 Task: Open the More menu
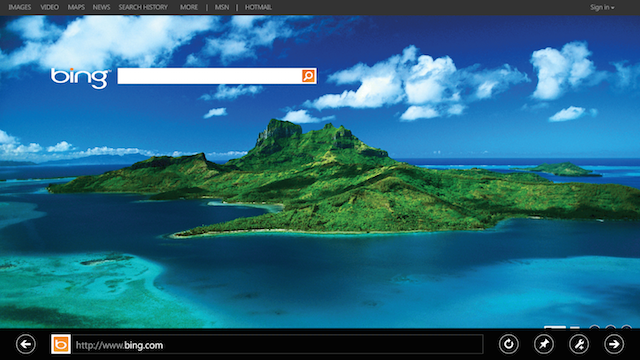point(189,7)
